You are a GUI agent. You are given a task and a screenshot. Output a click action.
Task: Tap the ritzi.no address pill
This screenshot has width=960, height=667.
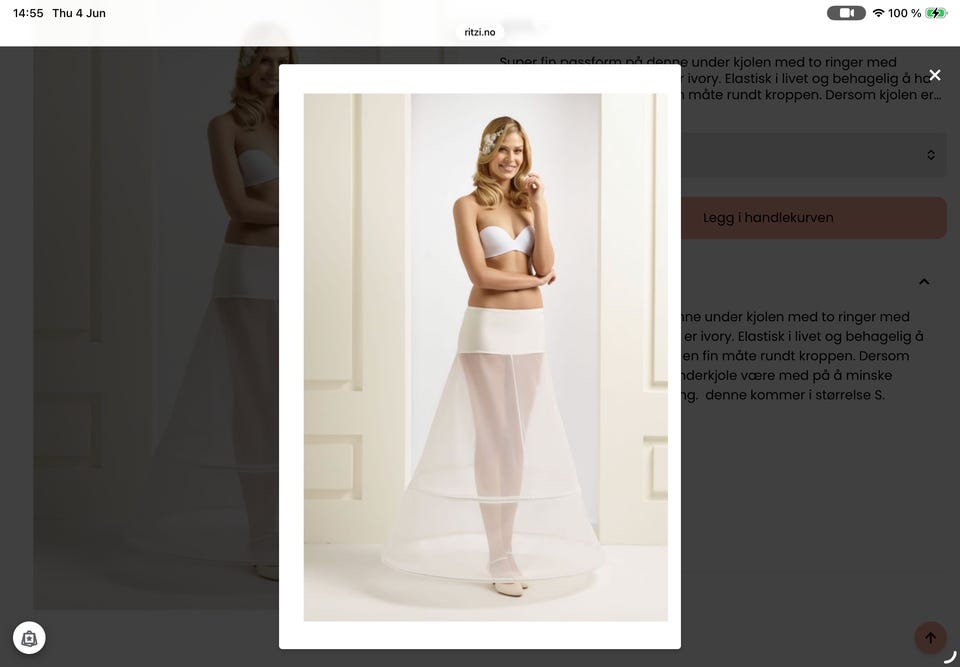tap(479, 32)
